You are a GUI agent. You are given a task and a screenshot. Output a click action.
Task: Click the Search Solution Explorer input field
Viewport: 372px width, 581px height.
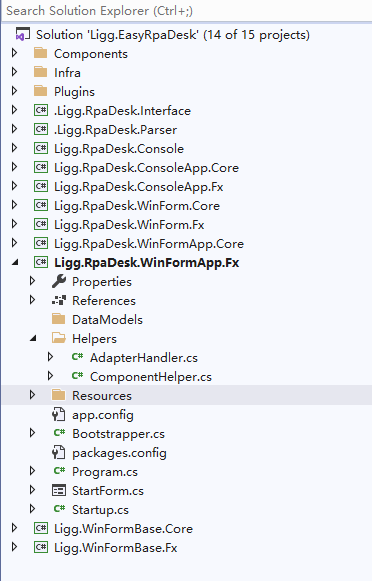point(186,11)
